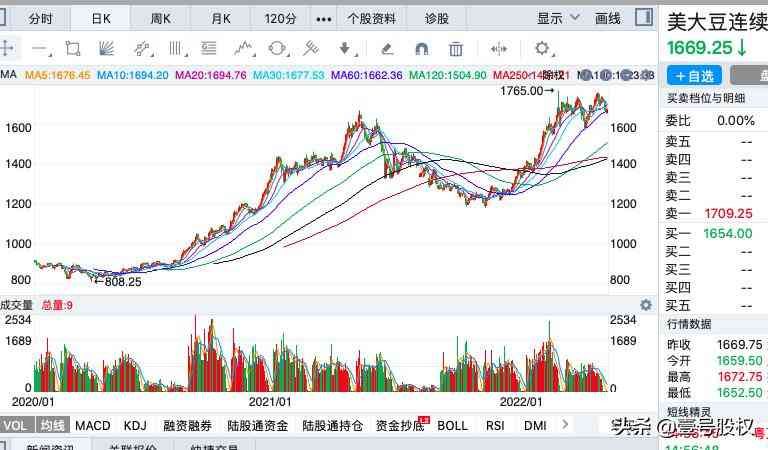Click the download arrow icon

345,48
